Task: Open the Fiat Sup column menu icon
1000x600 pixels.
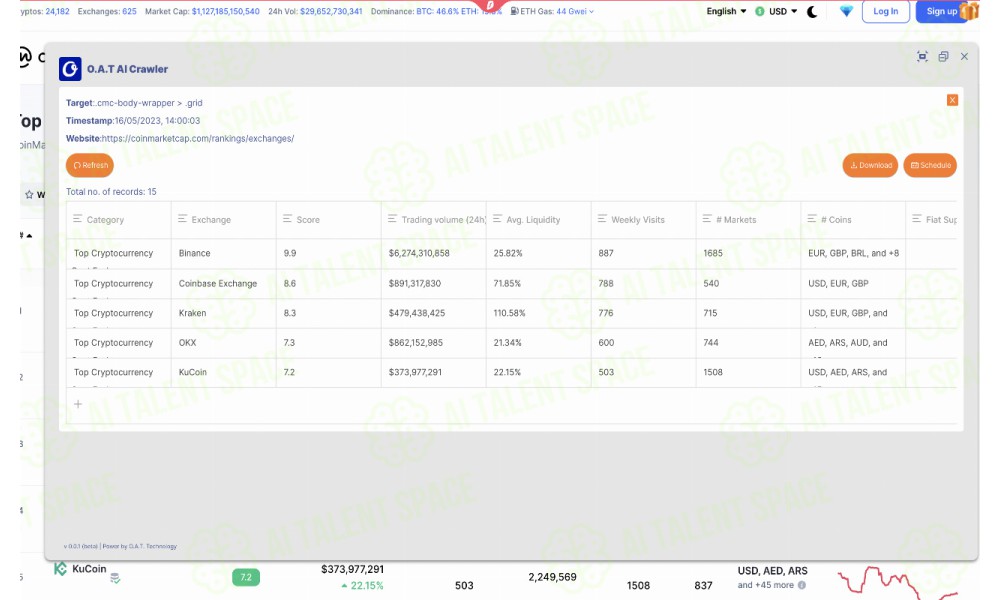Action: pyautogui.click(x=916, y=219)
